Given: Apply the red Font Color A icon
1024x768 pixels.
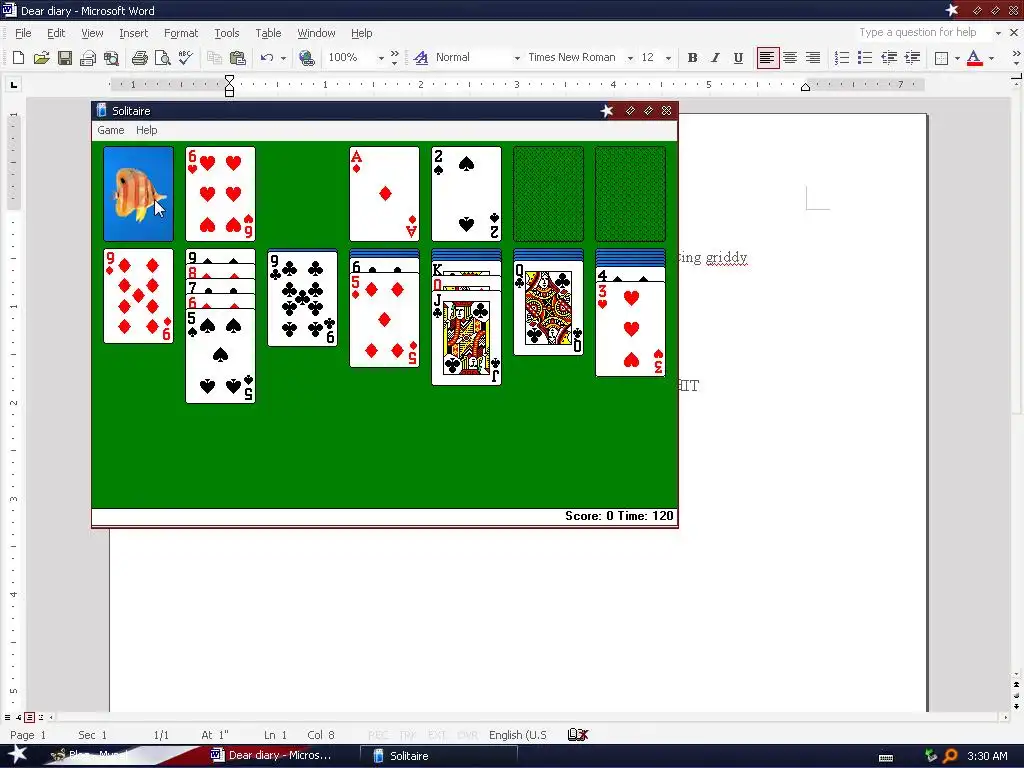Looking at the screenshot, I should click(x=974, y=57).
